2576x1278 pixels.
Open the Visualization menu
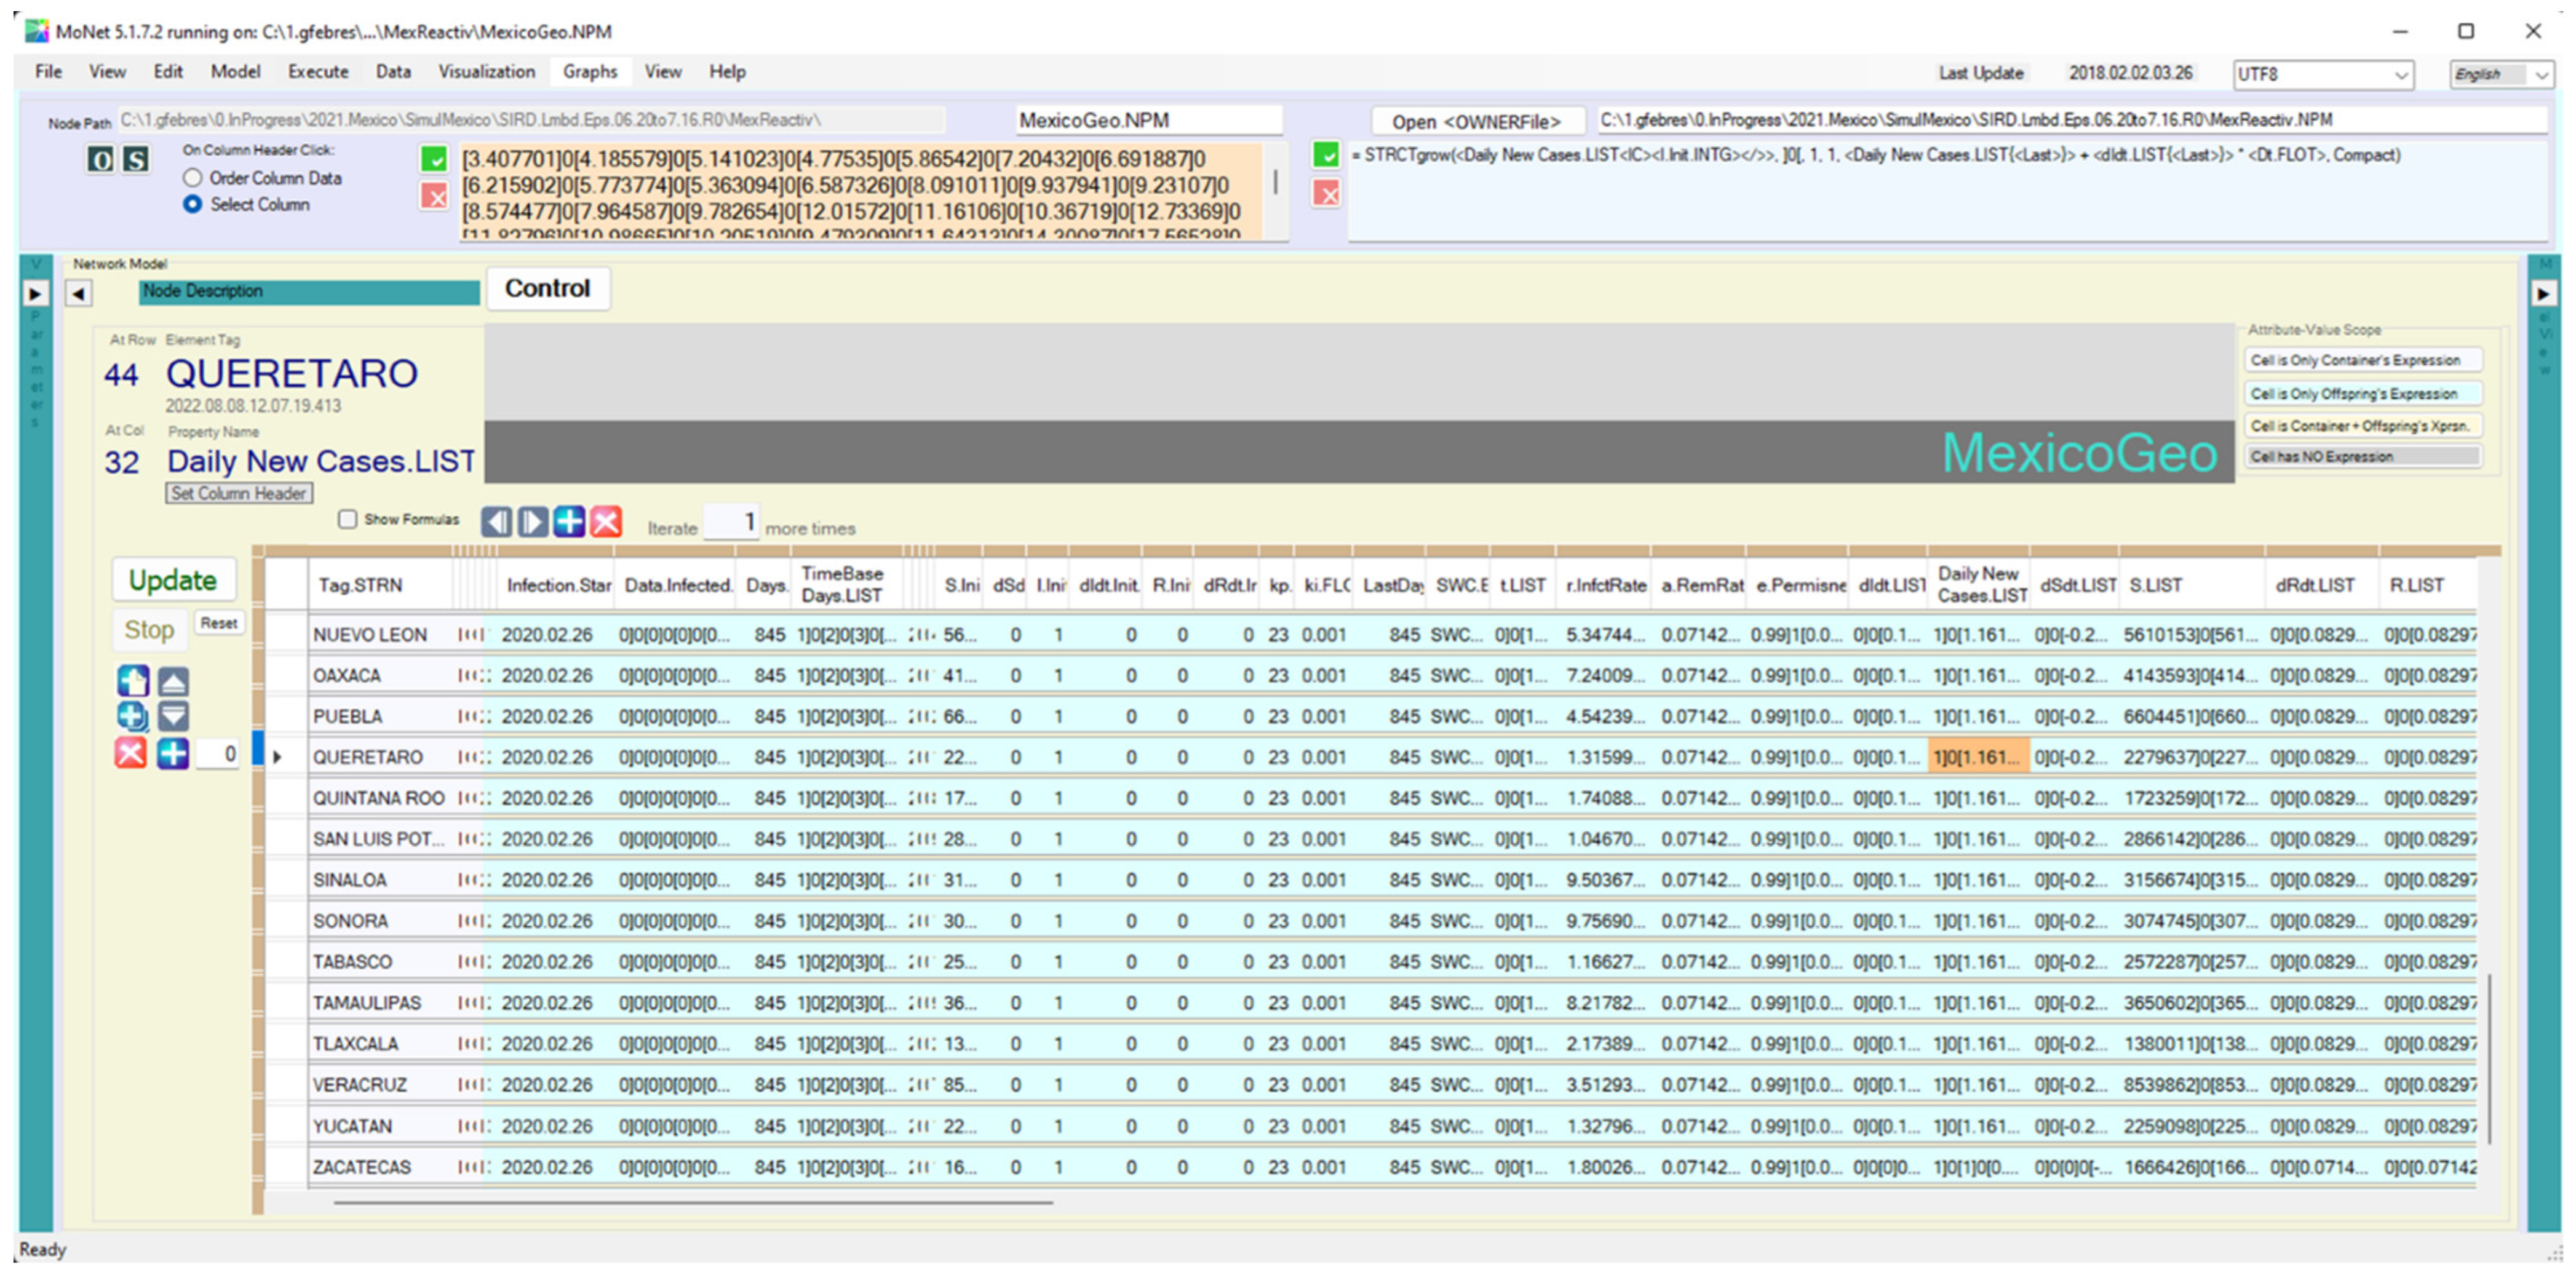tap(486, 72)
